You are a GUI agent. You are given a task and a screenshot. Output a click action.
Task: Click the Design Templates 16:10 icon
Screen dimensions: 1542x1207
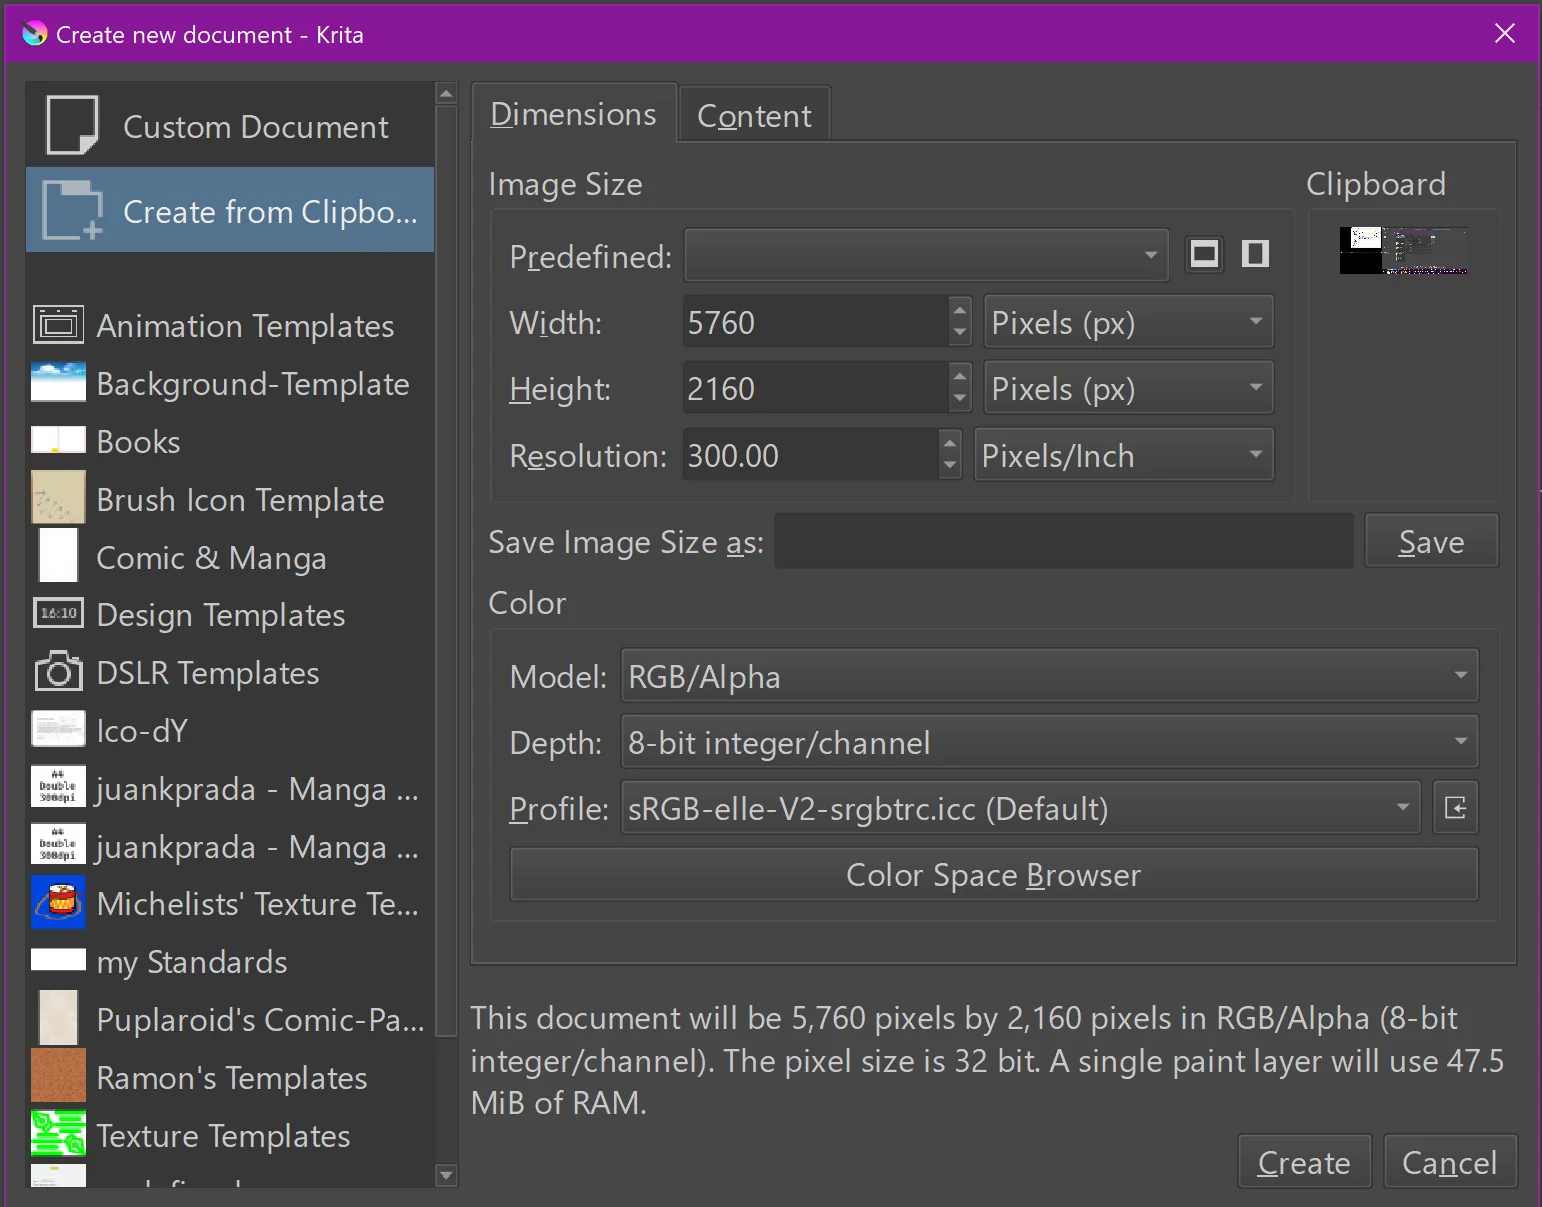(58, 613)
